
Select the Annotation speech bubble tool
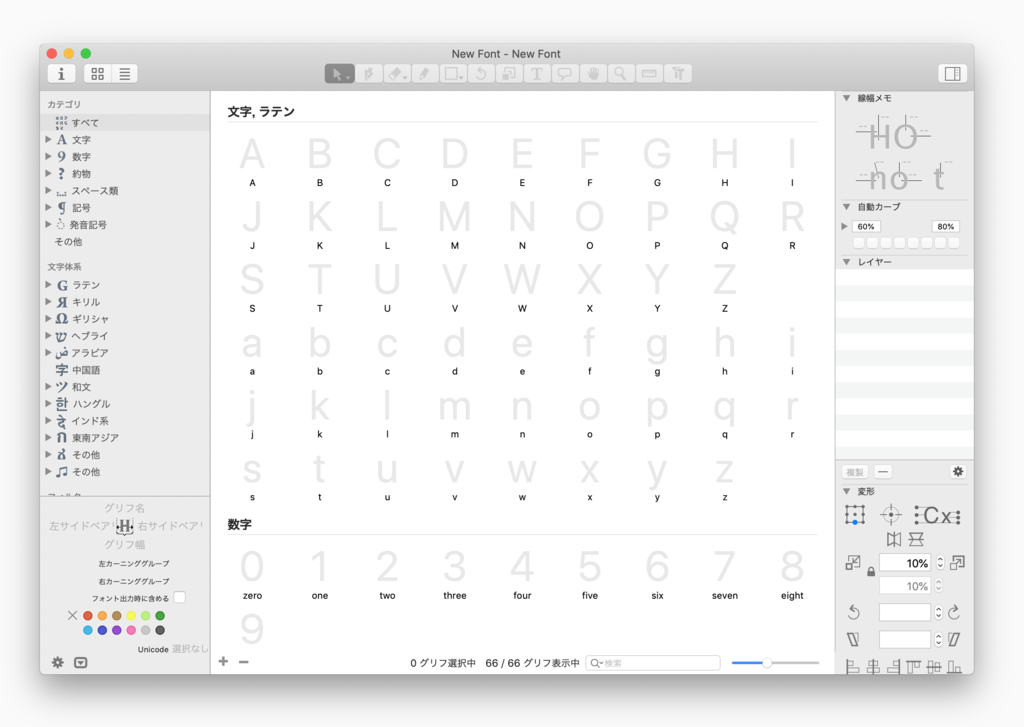pos(564,74)
